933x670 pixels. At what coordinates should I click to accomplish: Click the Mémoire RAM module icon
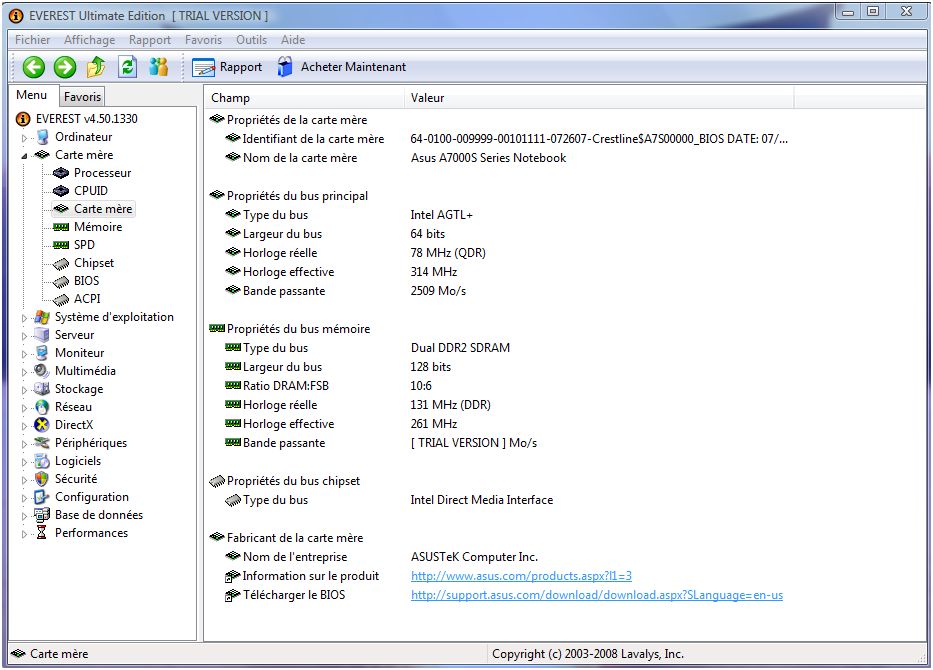(x=61, y=227)
